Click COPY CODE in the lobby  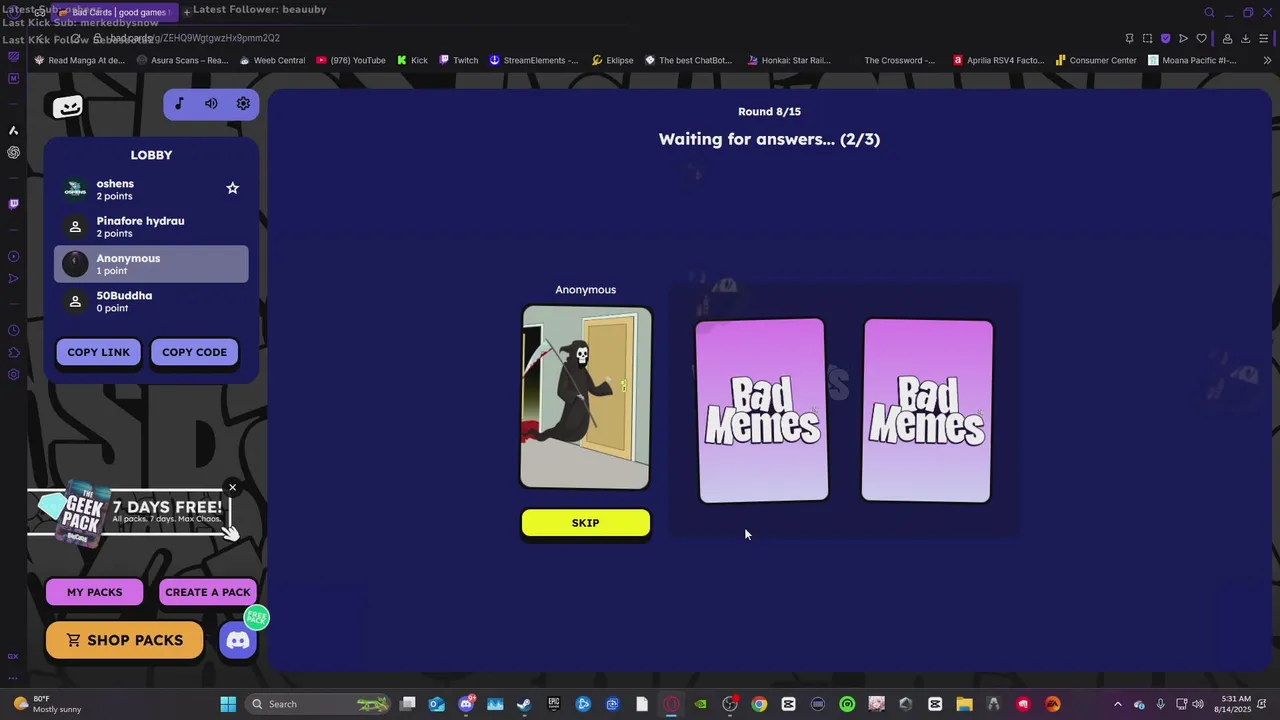point(194,352)
